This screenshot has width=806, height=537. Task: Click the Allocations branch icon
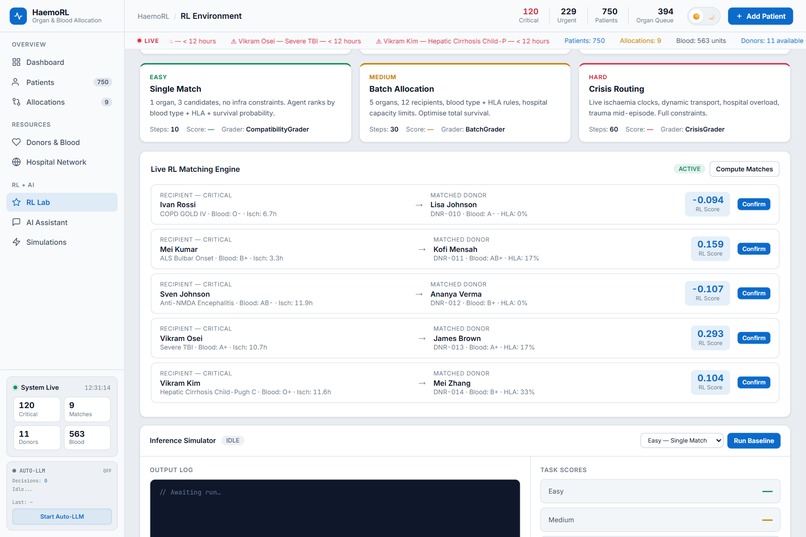(x=16, y=102)
